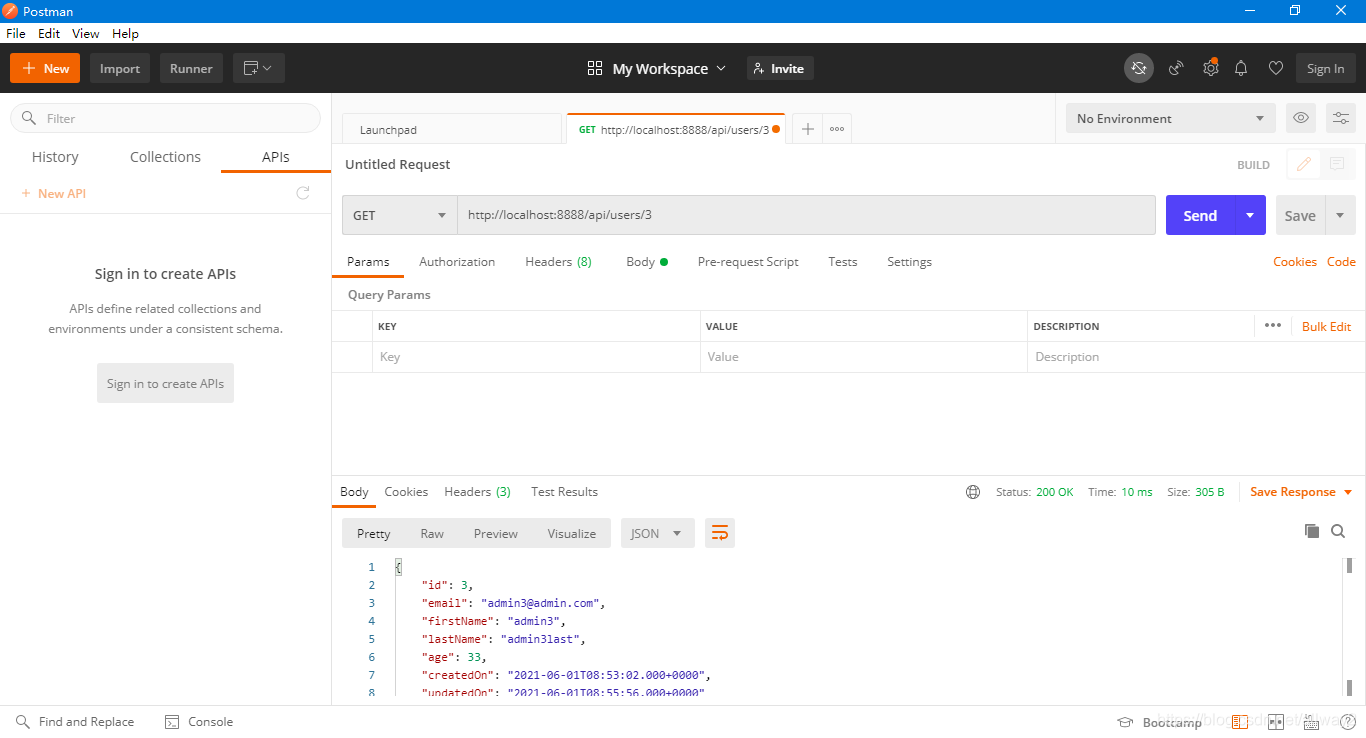Open the capture requests satellite icon

pos(1177,68)
